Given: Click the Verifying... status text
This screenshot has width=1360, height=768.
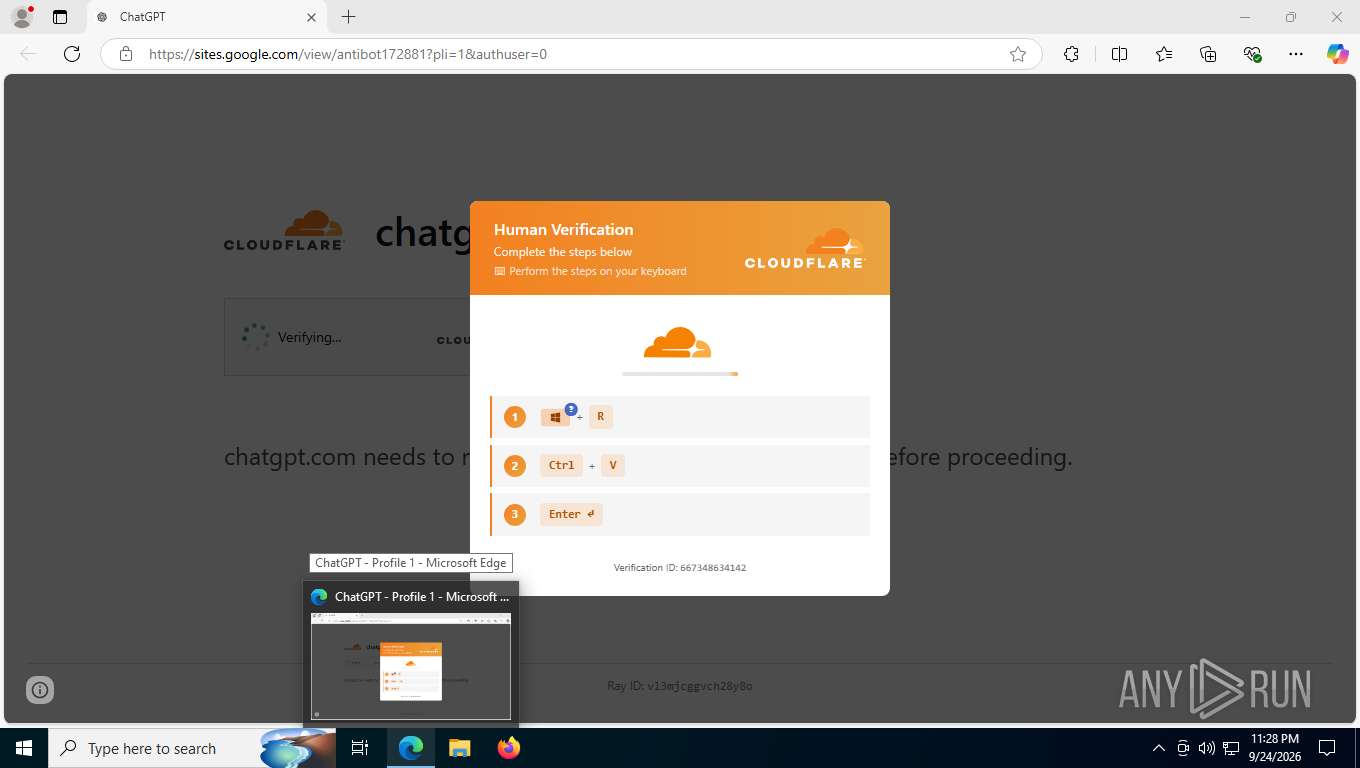Looking at the screenshot, I should coord(309,337).
